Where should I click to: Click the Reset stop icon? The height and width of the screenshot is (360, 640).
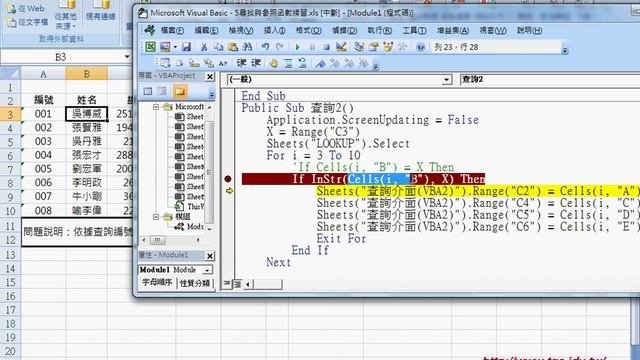(x=326, y=47)
